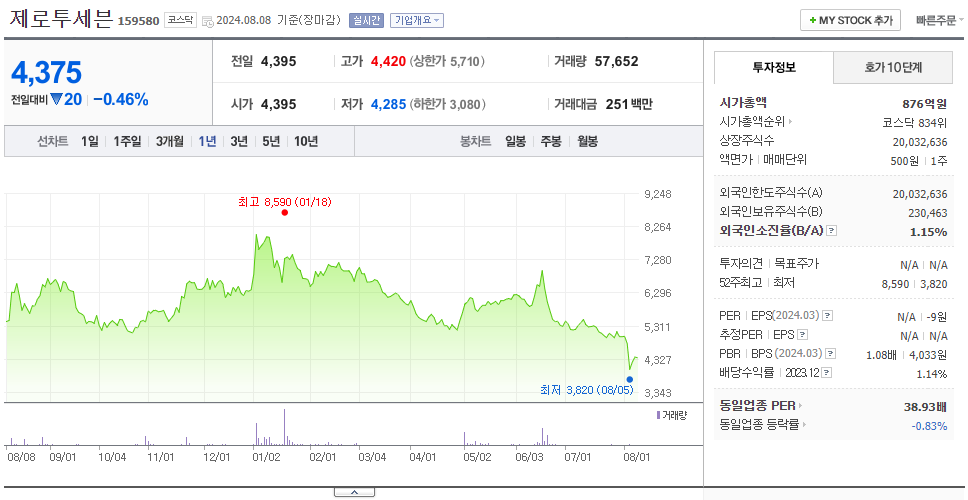Select the 10년 line chart period
The image size is (968, 500).
(x=306, y=141)
